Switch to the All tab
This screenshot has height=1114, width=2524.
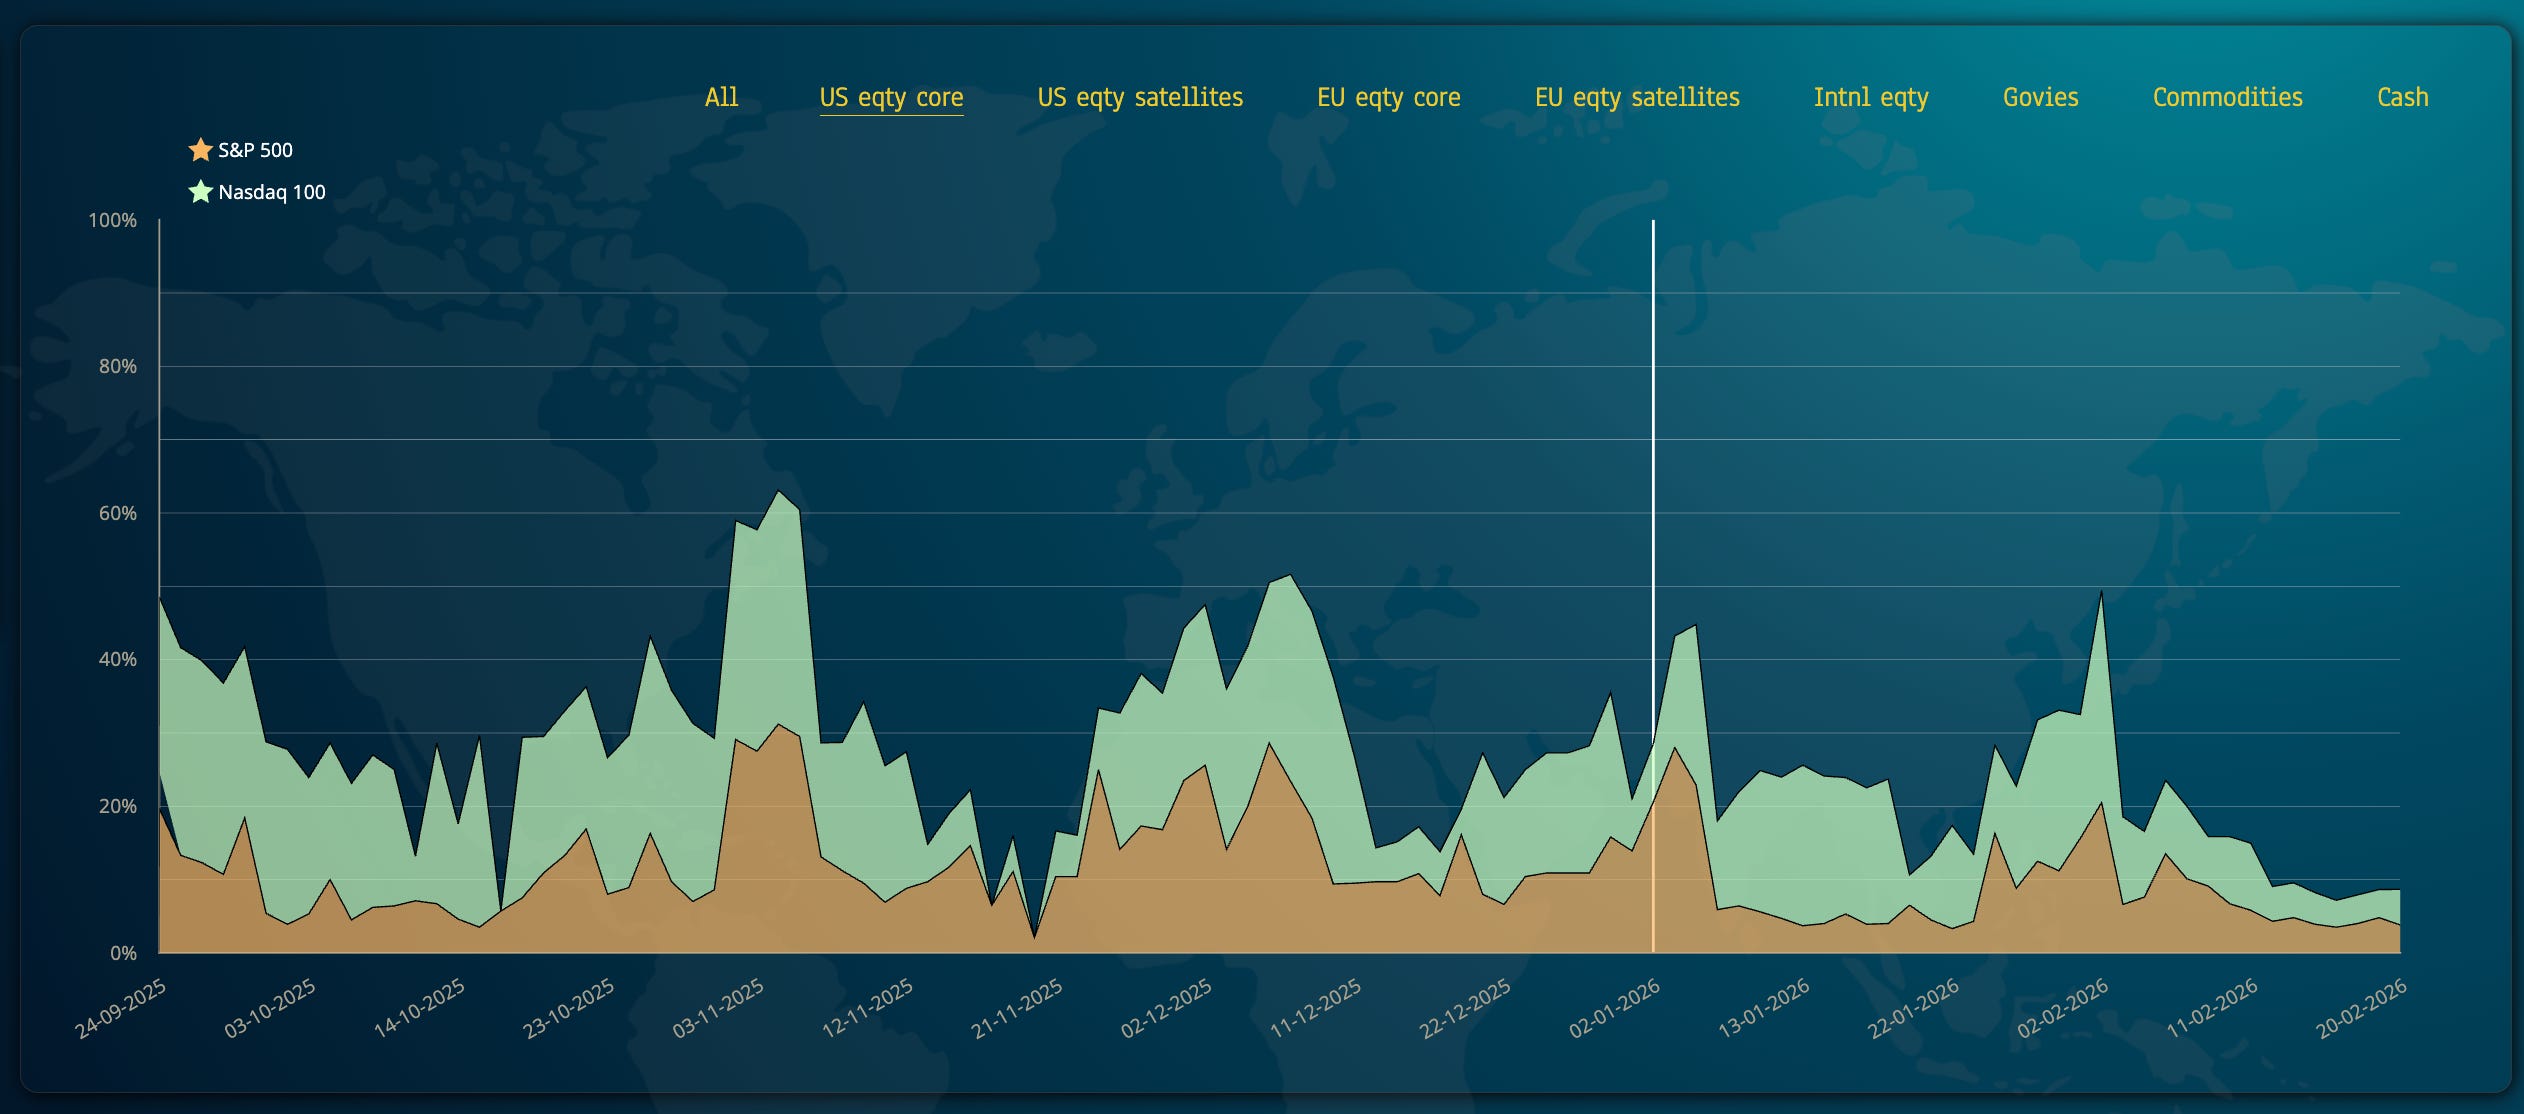click(x=721, y=97)
